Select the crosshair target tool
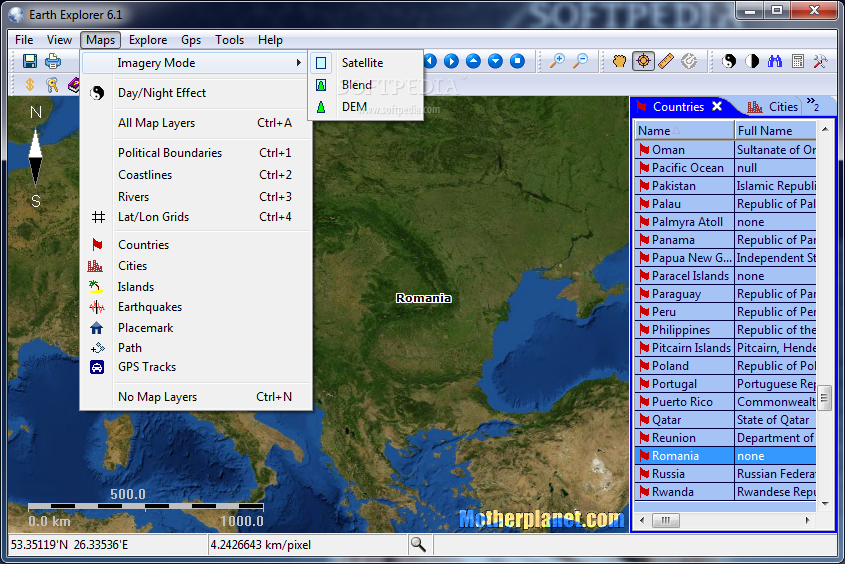The width and height of the screenshot is (845, 564). tap(643, 61)
